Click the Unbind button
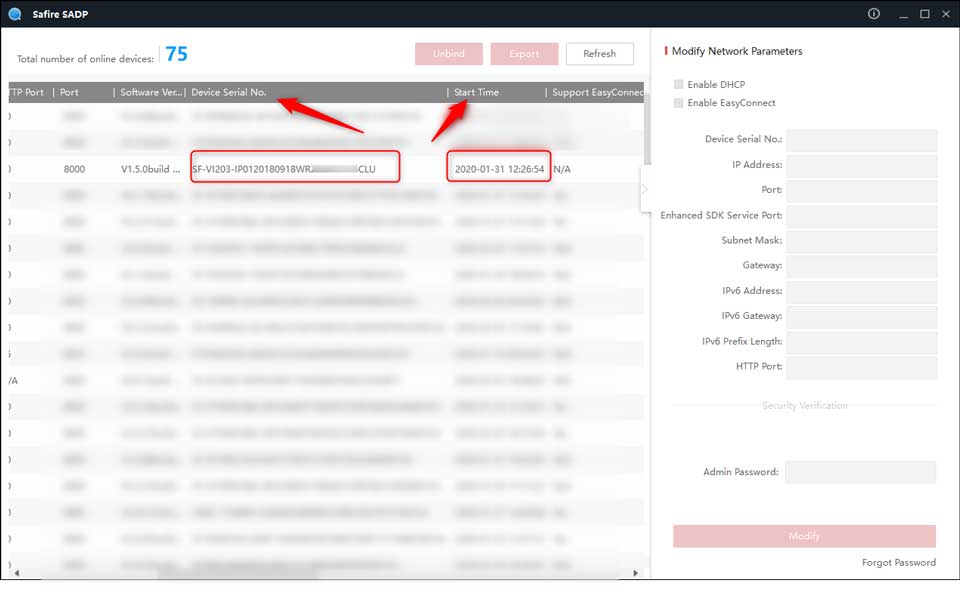This screenshot has width=960, height=594. tap(449, 54)
